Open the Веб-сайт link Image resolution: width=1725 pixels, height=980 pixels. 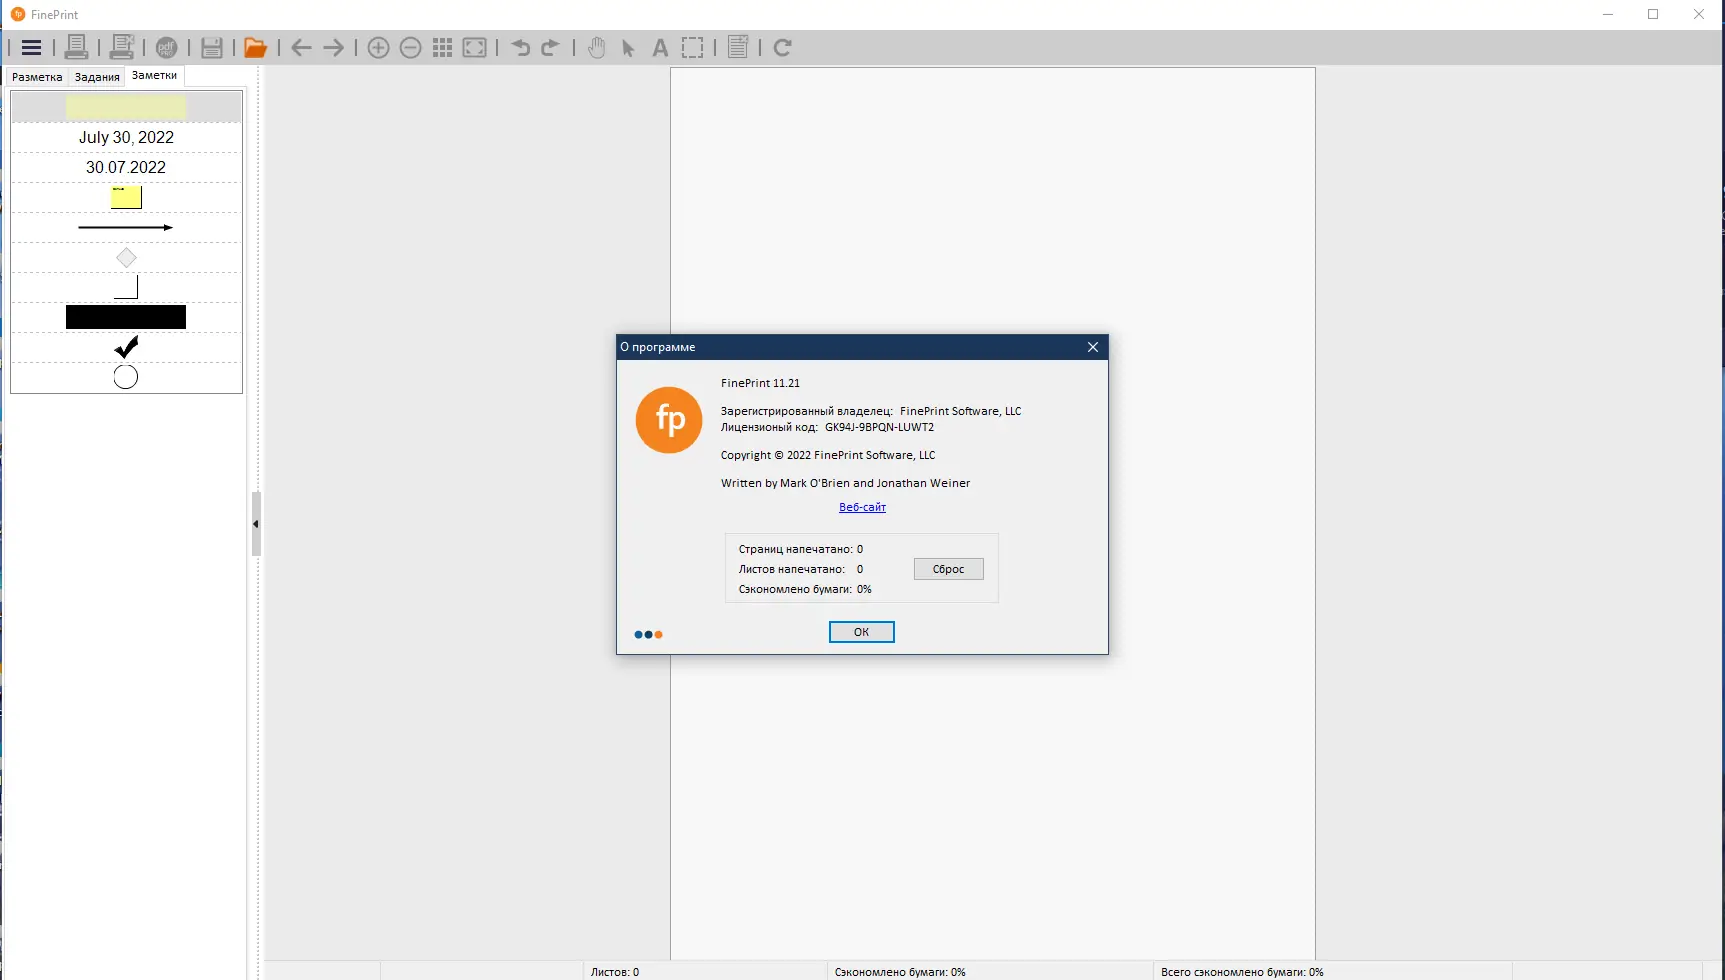pyautogui.click(x=862, y=507)
